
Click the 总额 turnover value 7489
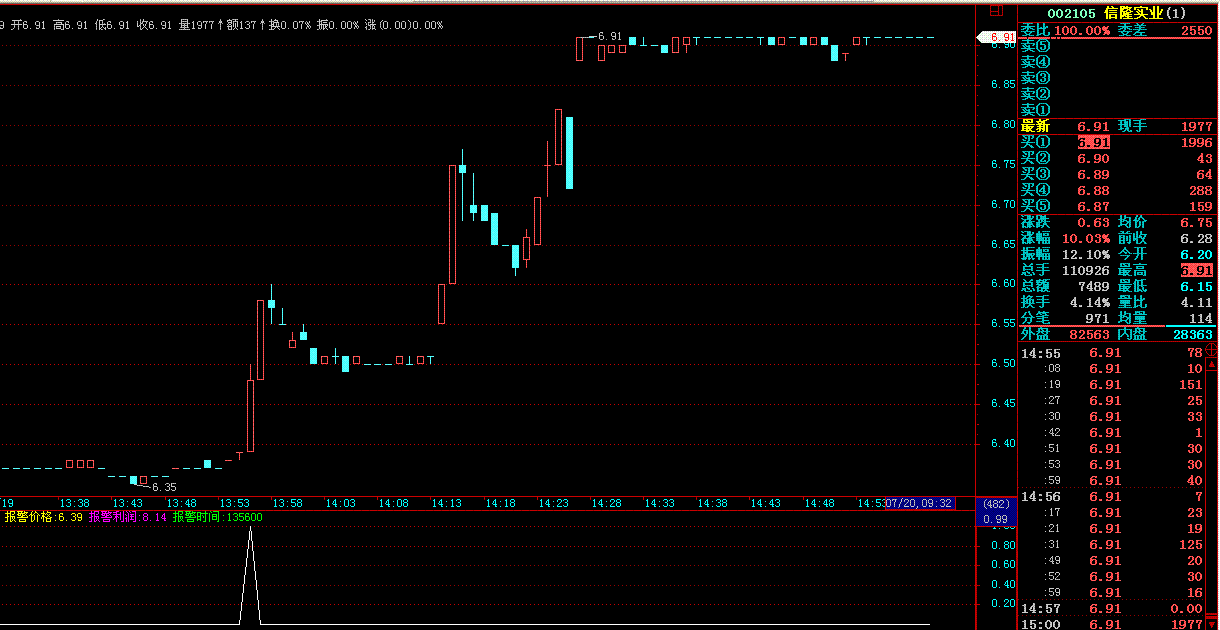(1093, 286)
